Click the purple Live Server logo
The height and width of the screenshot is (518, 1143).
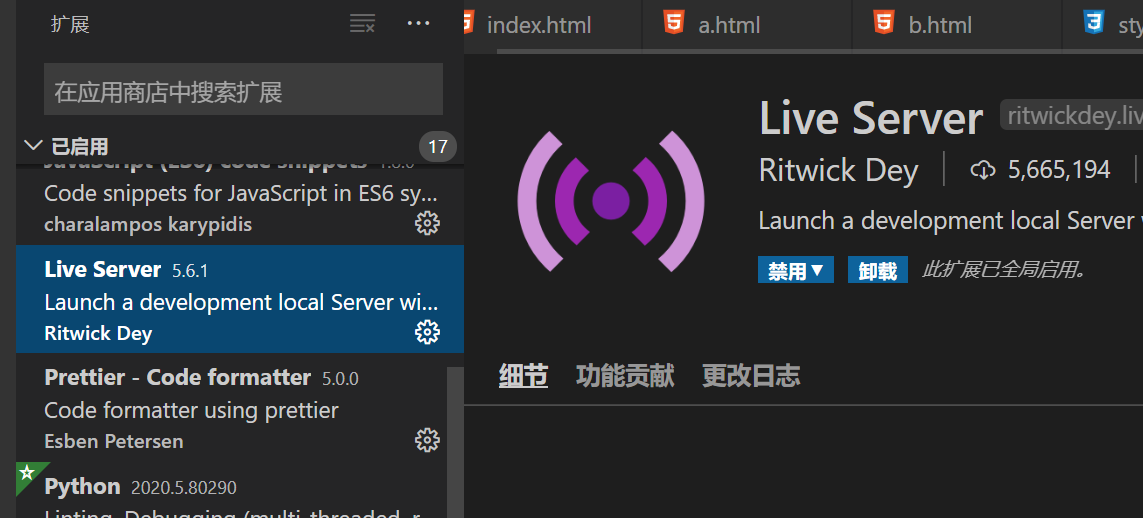(x=611, y=200)
